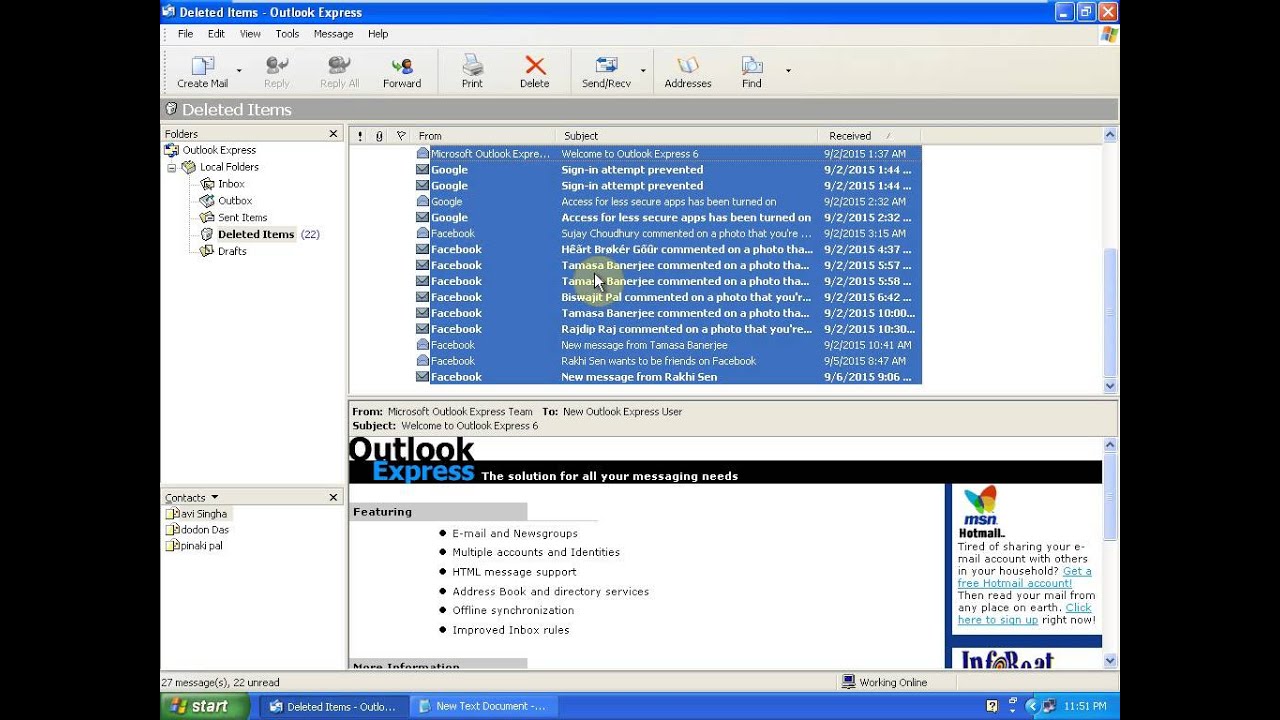Open the View menu
Viewport: 1280px width, 720px height.
tap(250, 34)
